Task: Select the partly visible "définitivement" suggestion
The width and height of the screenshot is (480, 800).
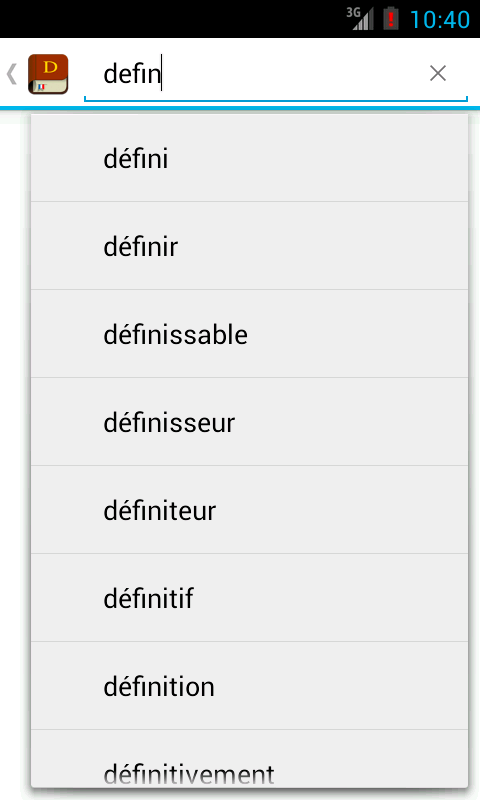Action: (249, 759)
